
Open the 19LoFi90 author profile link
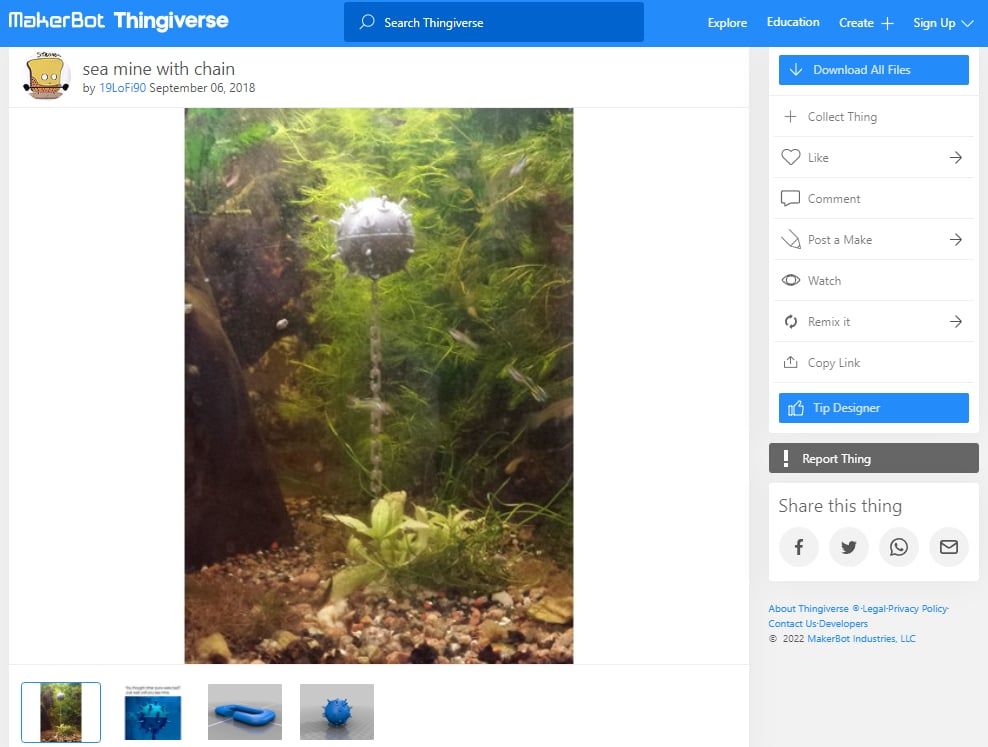[x=122, y=88]
